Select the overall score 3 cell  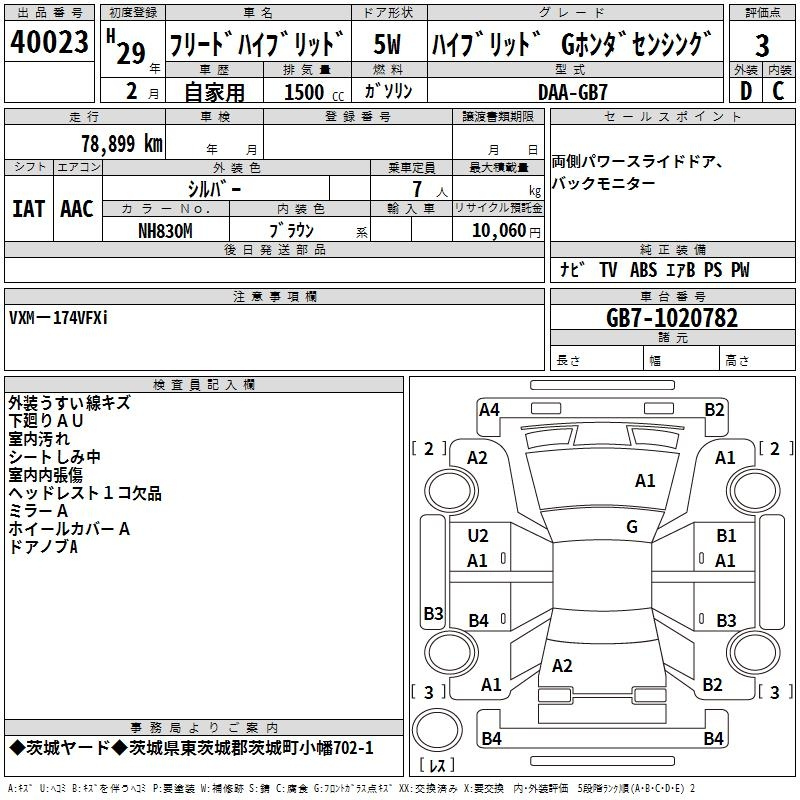pos(762,43)
